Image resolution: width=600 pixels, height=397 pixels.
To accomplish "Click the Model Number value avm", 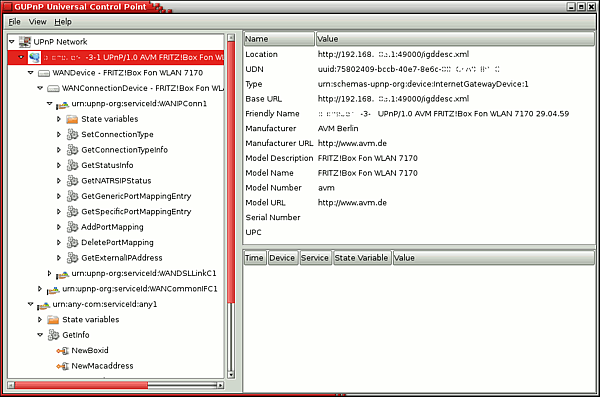I will click(326, 188).
